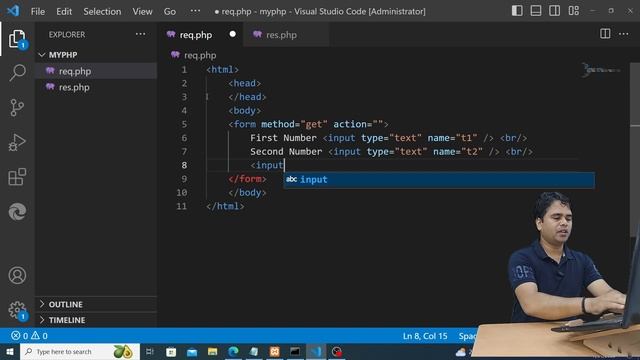Image resolution: width=640 pixels, height=360 pixels.
Task: Show more menu items via title bar ellipsis
Action: pyautogui.click(x=196, y=11)
